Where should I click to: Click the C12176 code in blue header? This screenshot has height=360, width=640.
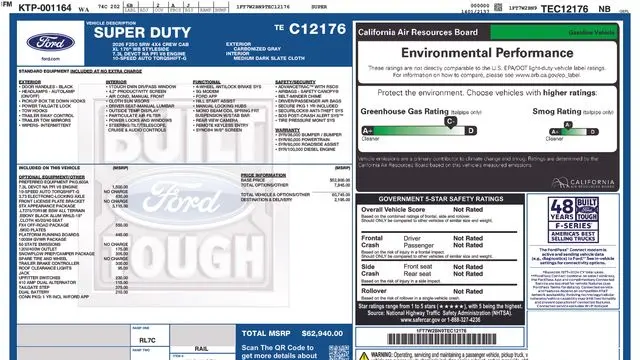317,29
